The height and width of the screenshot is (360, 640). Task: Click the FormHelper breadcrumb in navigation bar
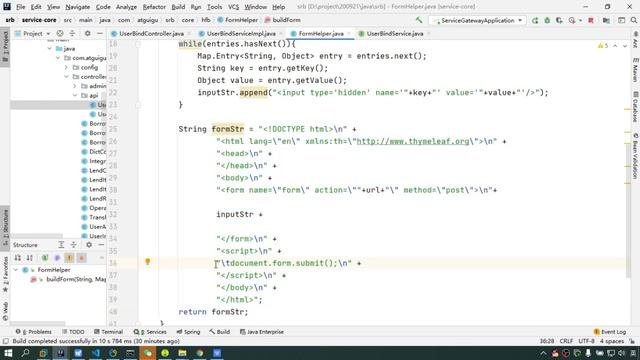coord(238,20)
